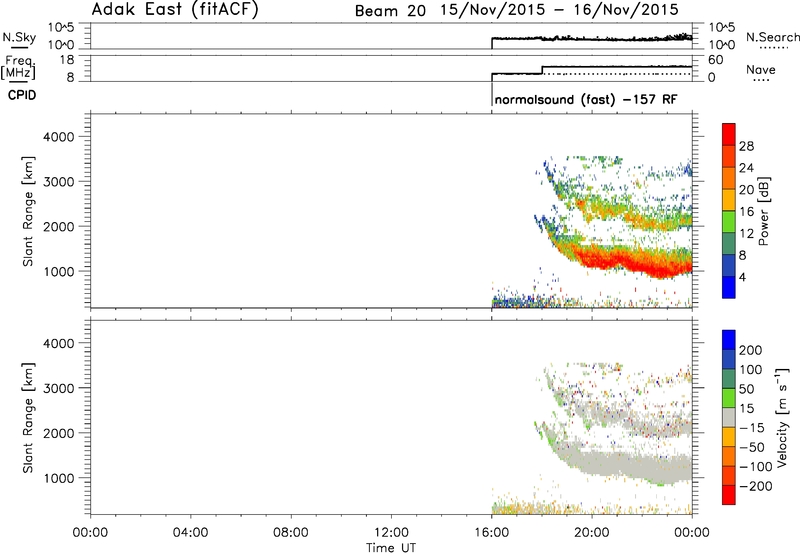Click the '04:00' time axis tick label
This screenshot has height=554, width=800.
pos(191,533)
